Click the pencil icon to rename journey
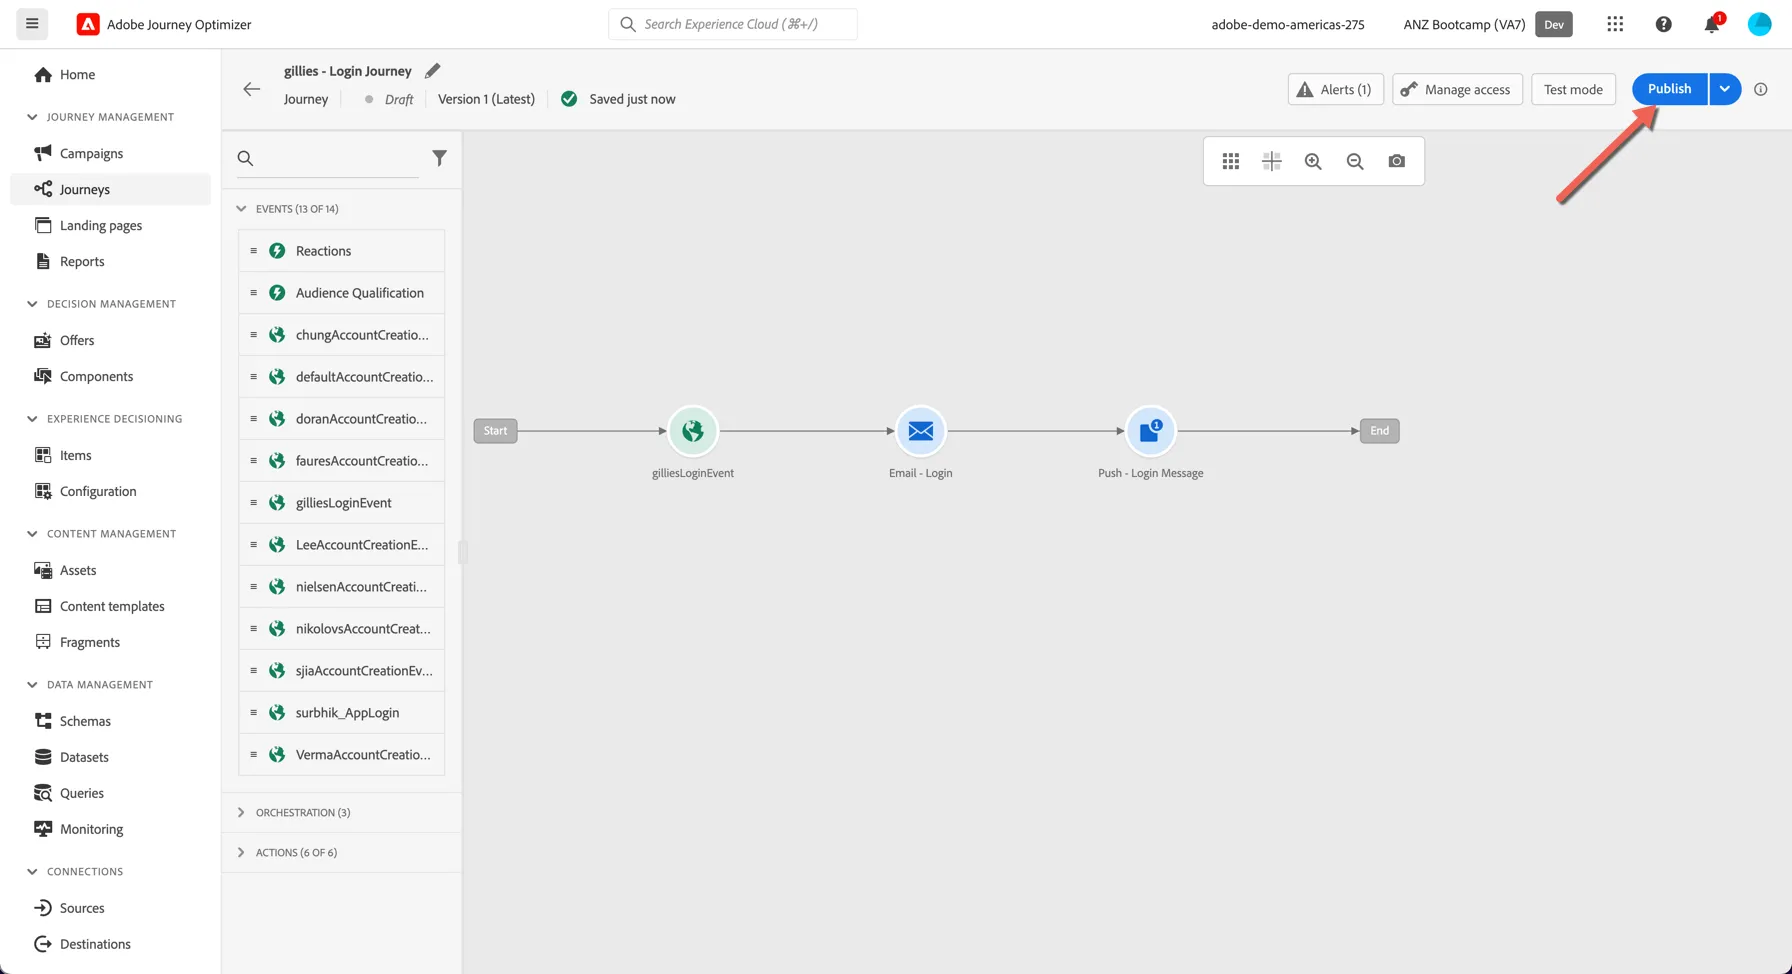 [x=432, y=71]
